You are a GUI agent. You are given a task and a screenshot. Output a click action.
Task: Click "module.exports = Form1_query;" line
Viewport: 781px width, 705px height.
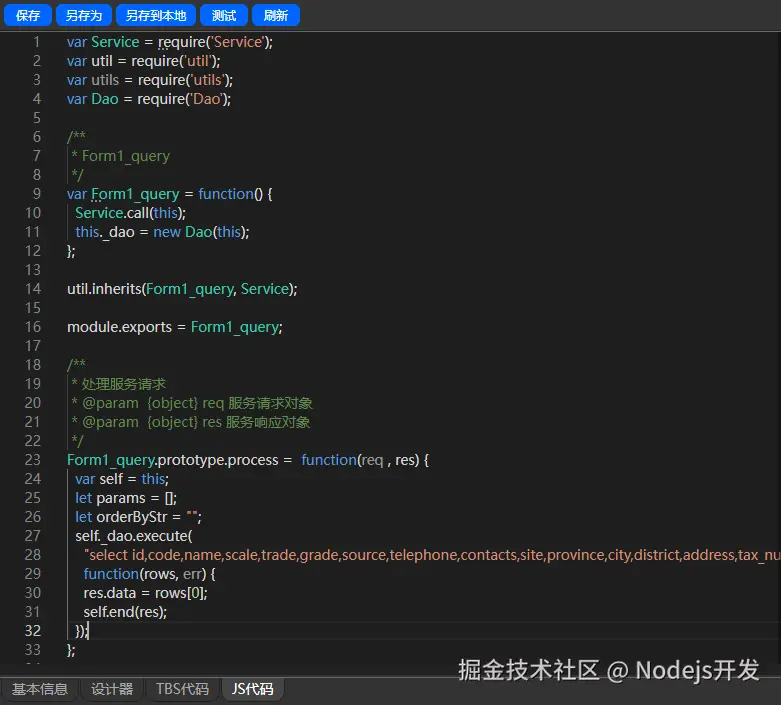[x=175, y=327]
